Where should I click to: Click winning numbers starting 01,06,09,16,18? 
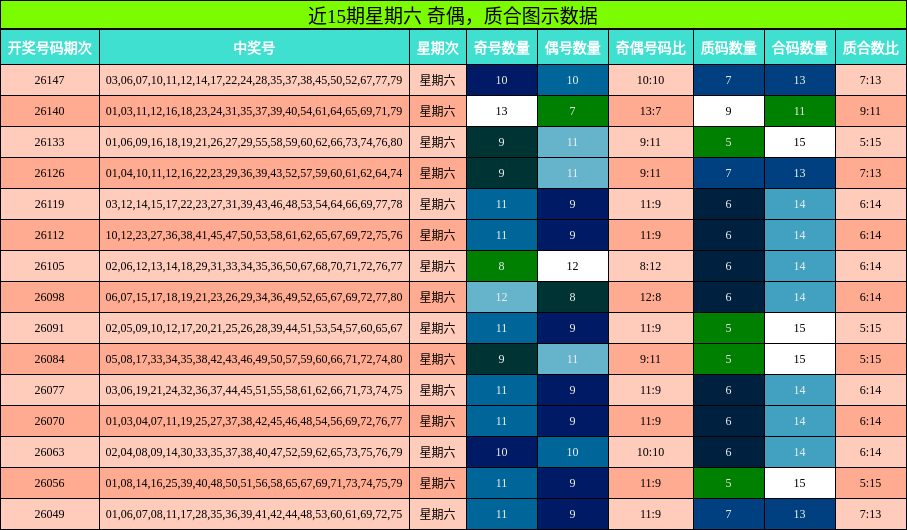click(x=255, y=142)
